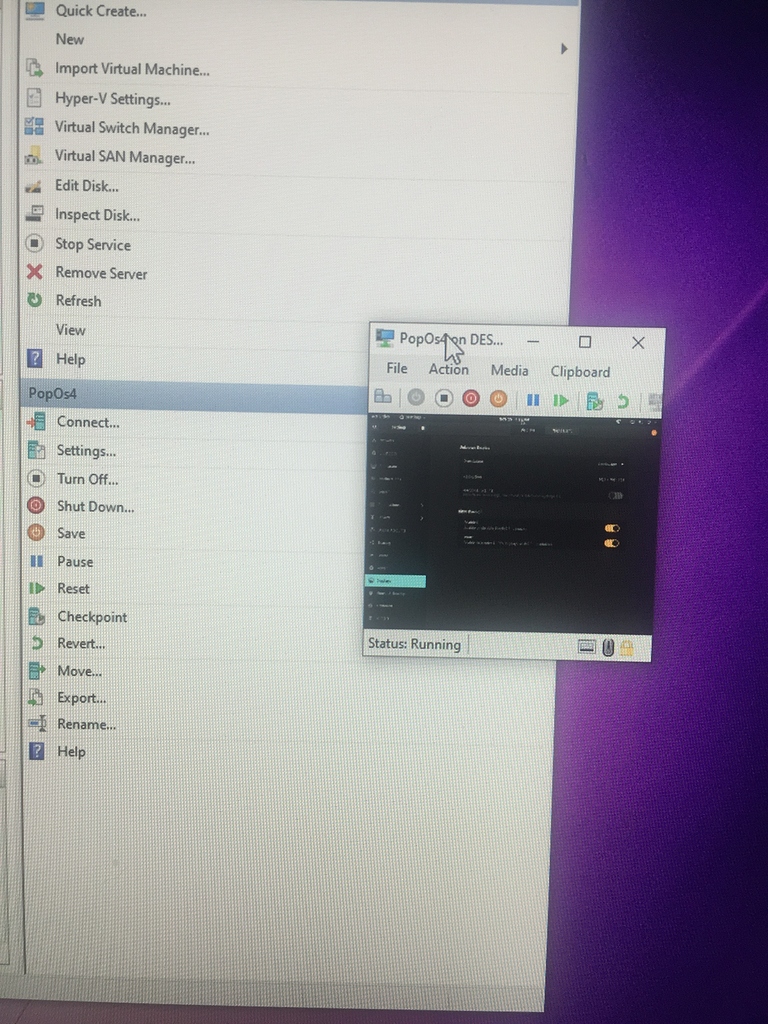Open the dropdown in the VM settings panel

pyautogui.click(x=610, y=464)
